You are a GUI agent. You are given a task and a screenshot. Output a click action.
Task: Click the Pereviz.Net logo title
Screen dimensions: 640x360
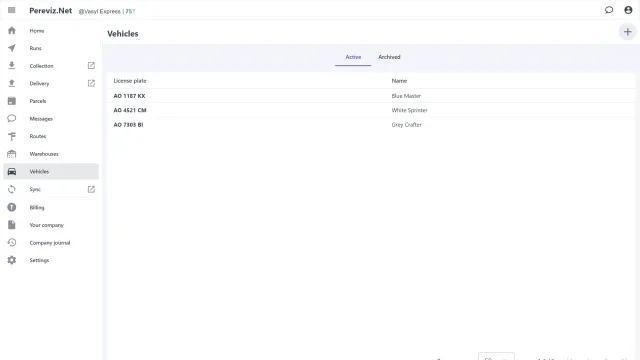click(51, 11)
